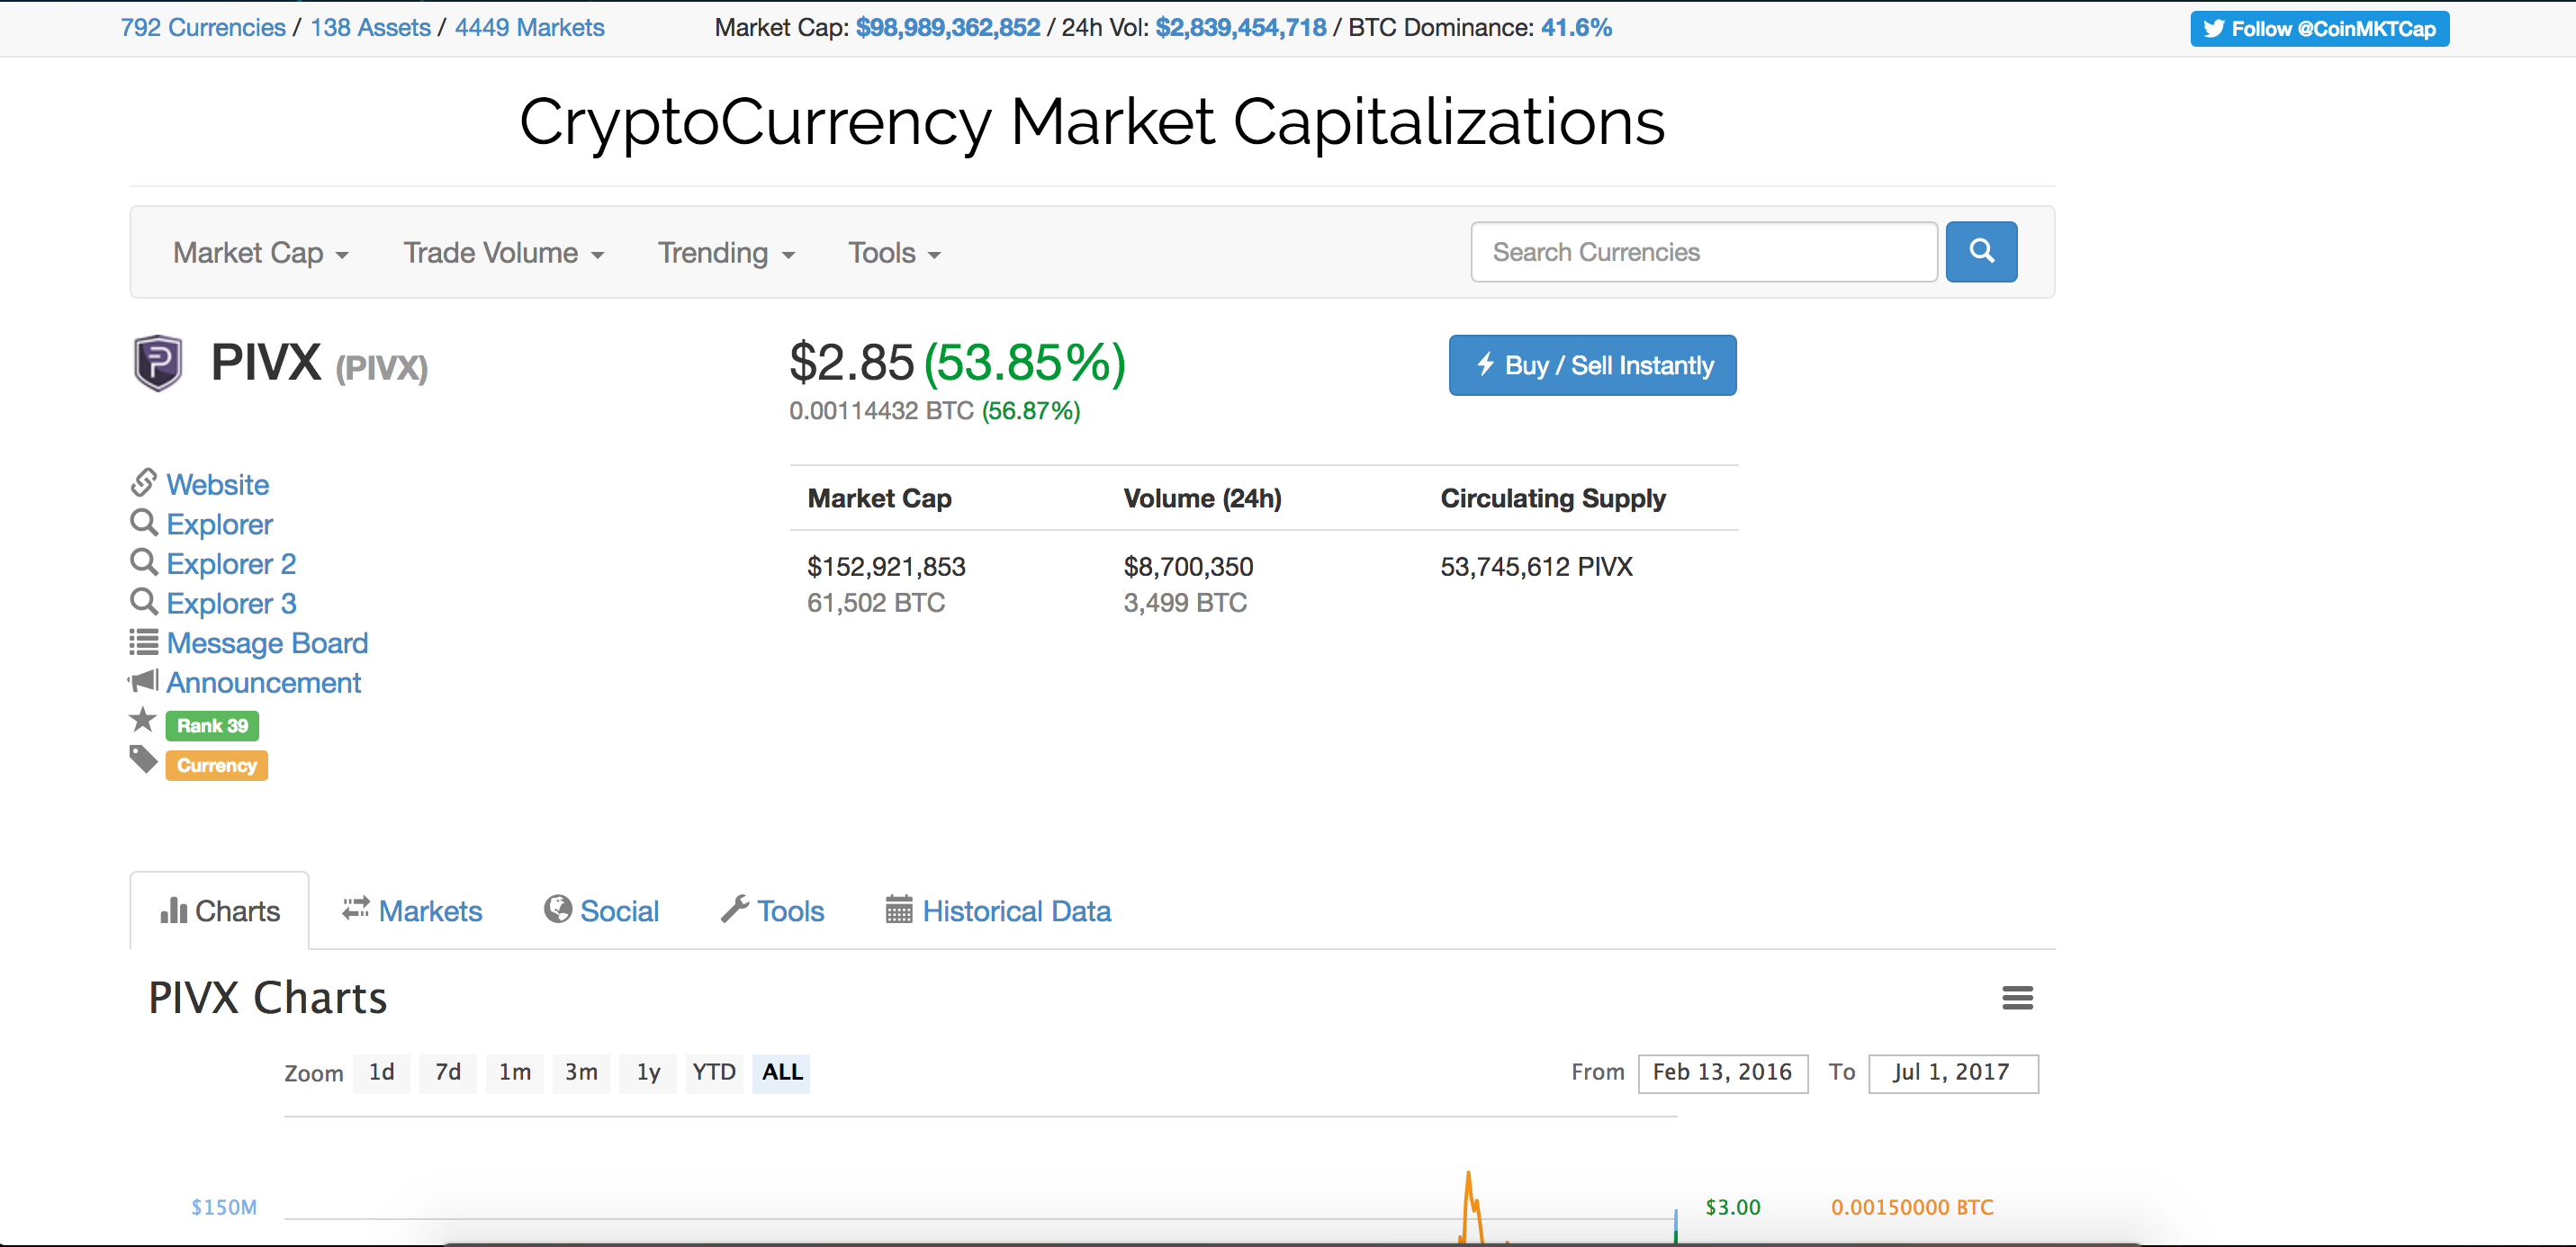Expand the Tools dropdown in navbar
2576x1247 pixels.
(x=894, y=253)
